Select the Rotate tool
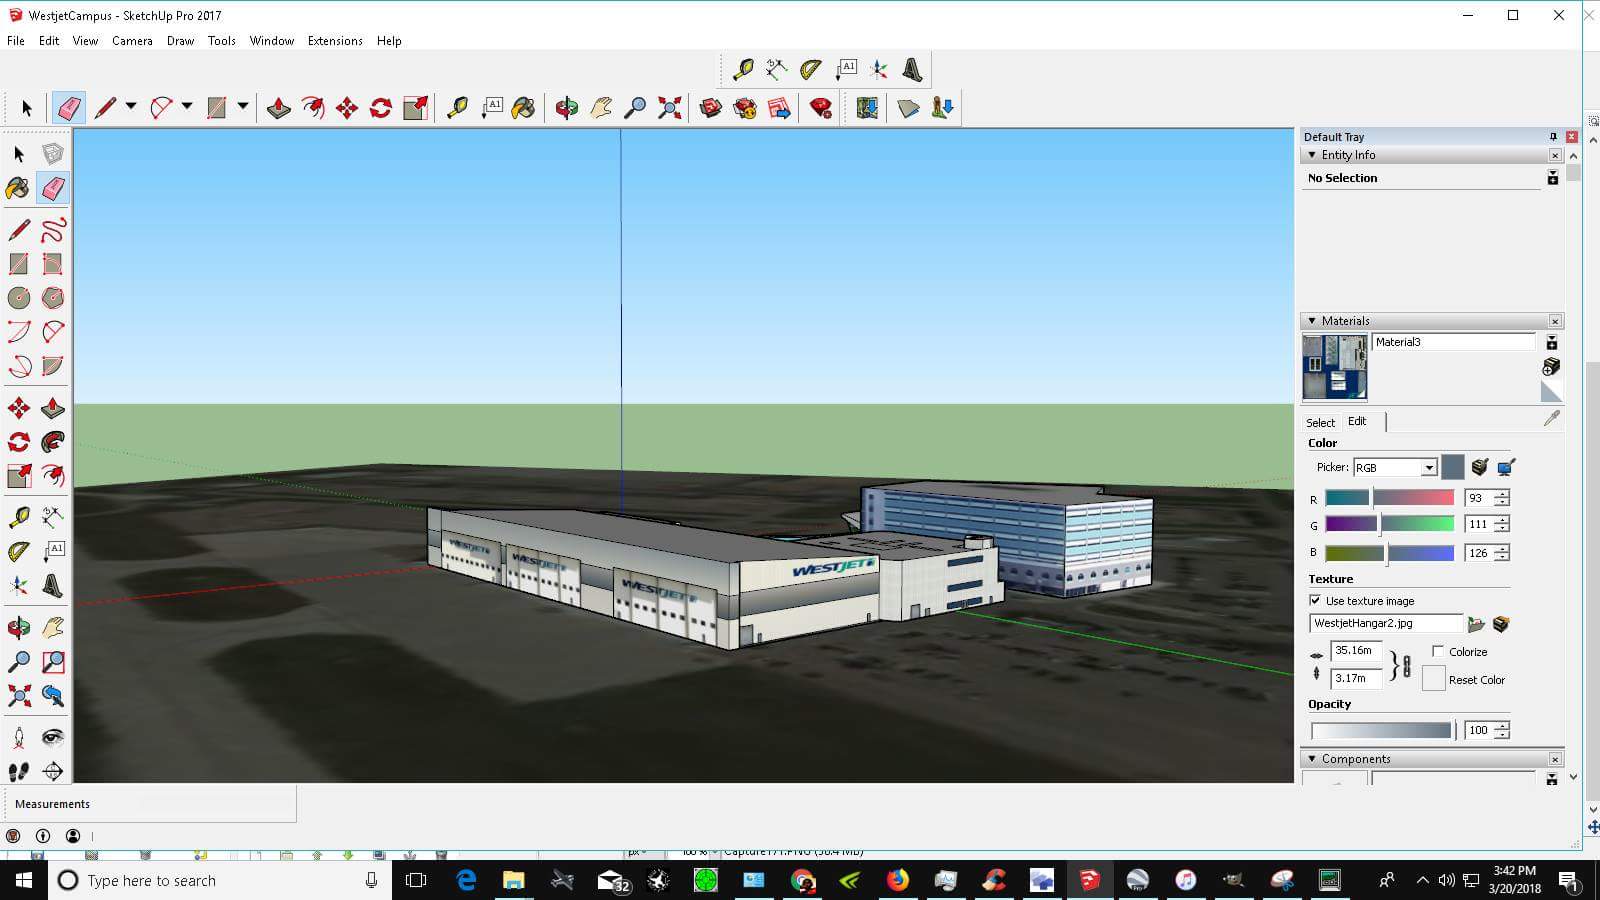 18,442
